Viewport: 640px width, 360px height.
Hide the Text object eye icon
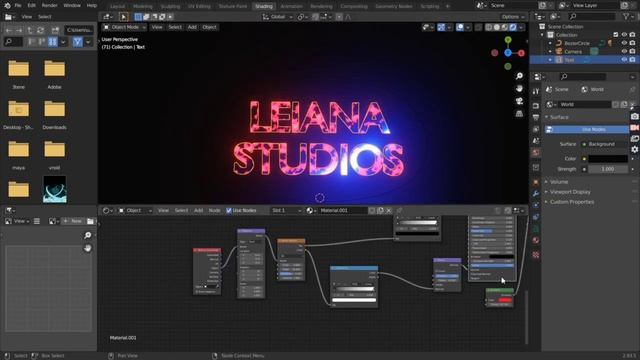pyautogui.click(x=624, y=60)
